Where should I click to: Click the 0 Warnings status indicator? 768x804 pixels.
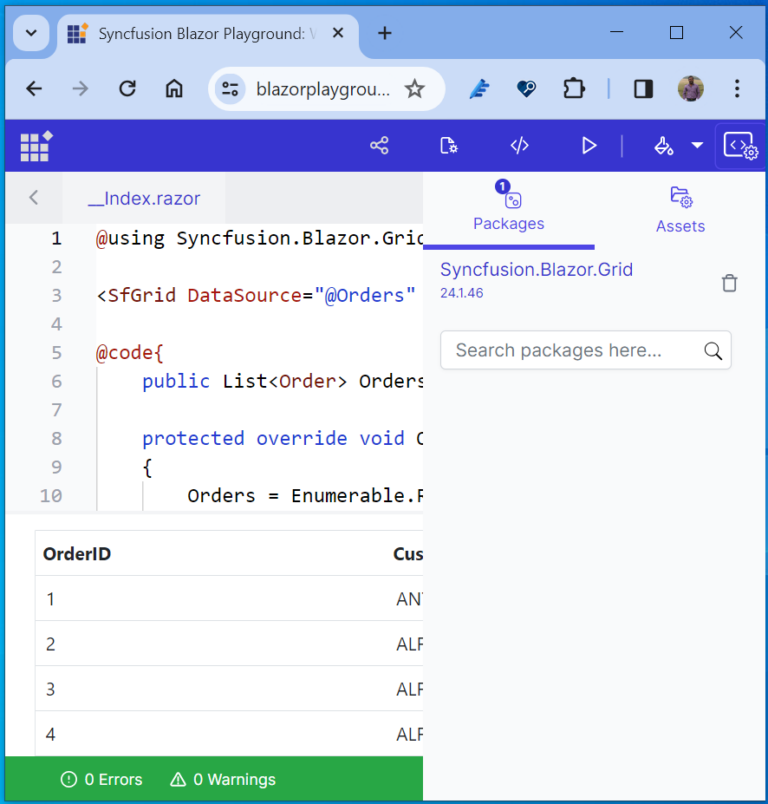click(223, 779)
